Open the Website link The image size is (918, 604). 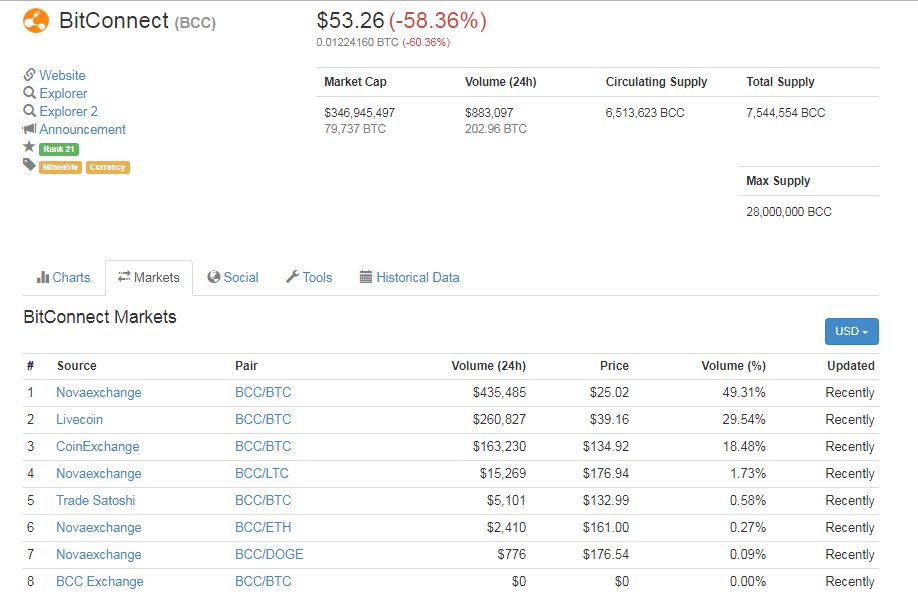pyautogui.click(x=62, y=75)
